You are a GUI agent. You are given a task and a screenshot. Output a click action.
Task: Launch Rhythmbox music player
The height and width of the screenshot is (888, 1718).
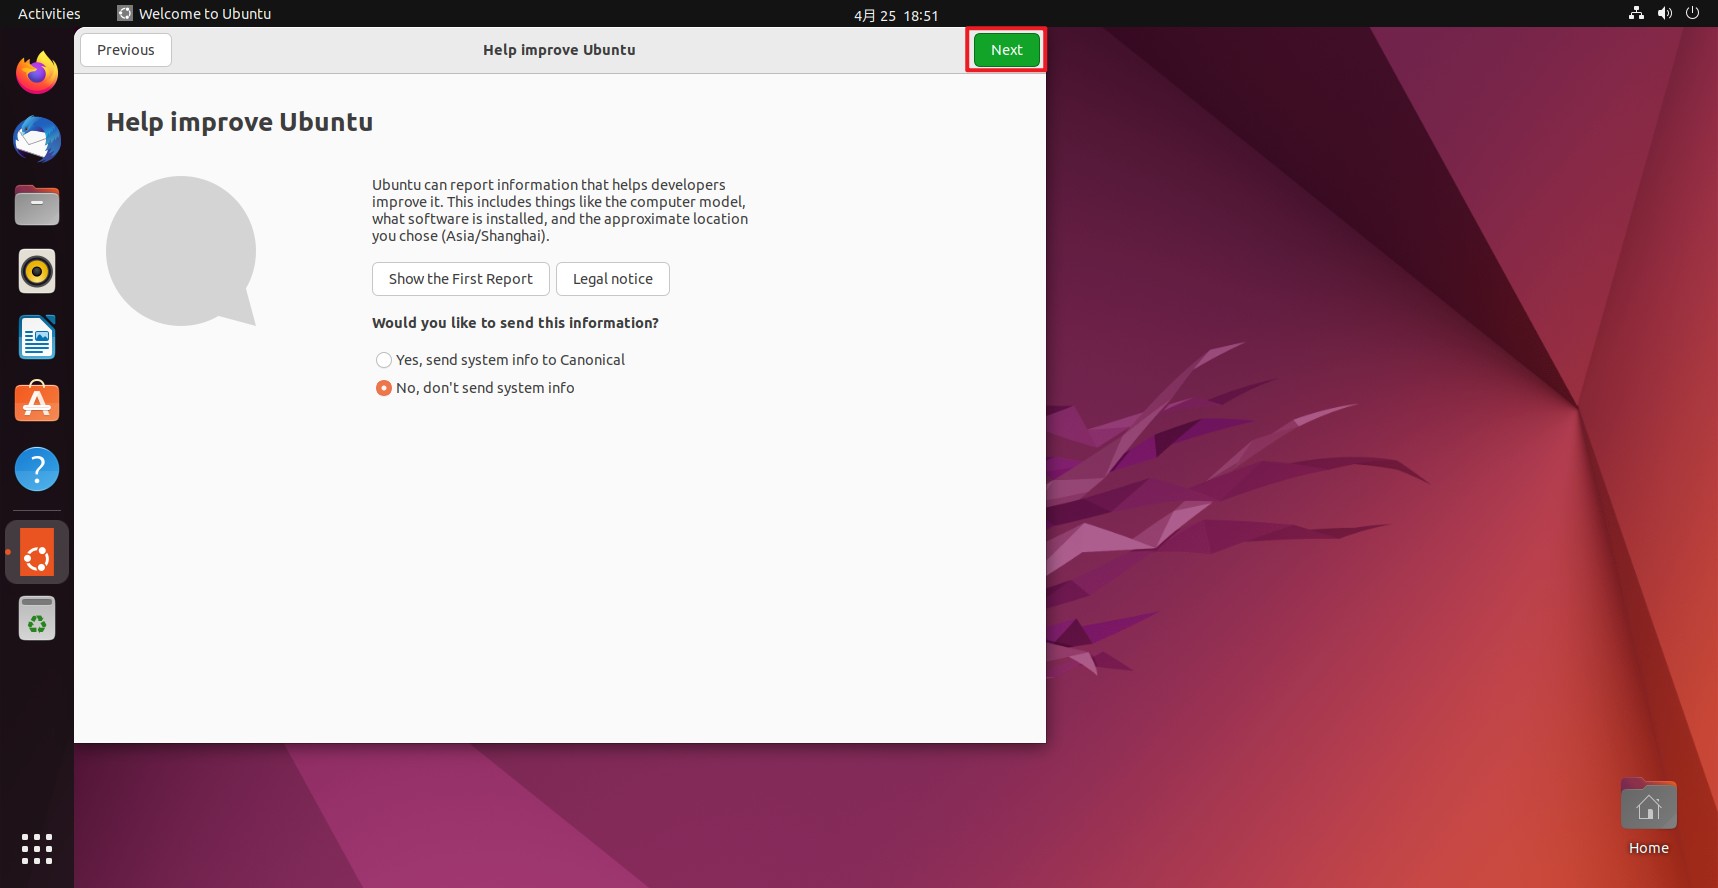37,271
